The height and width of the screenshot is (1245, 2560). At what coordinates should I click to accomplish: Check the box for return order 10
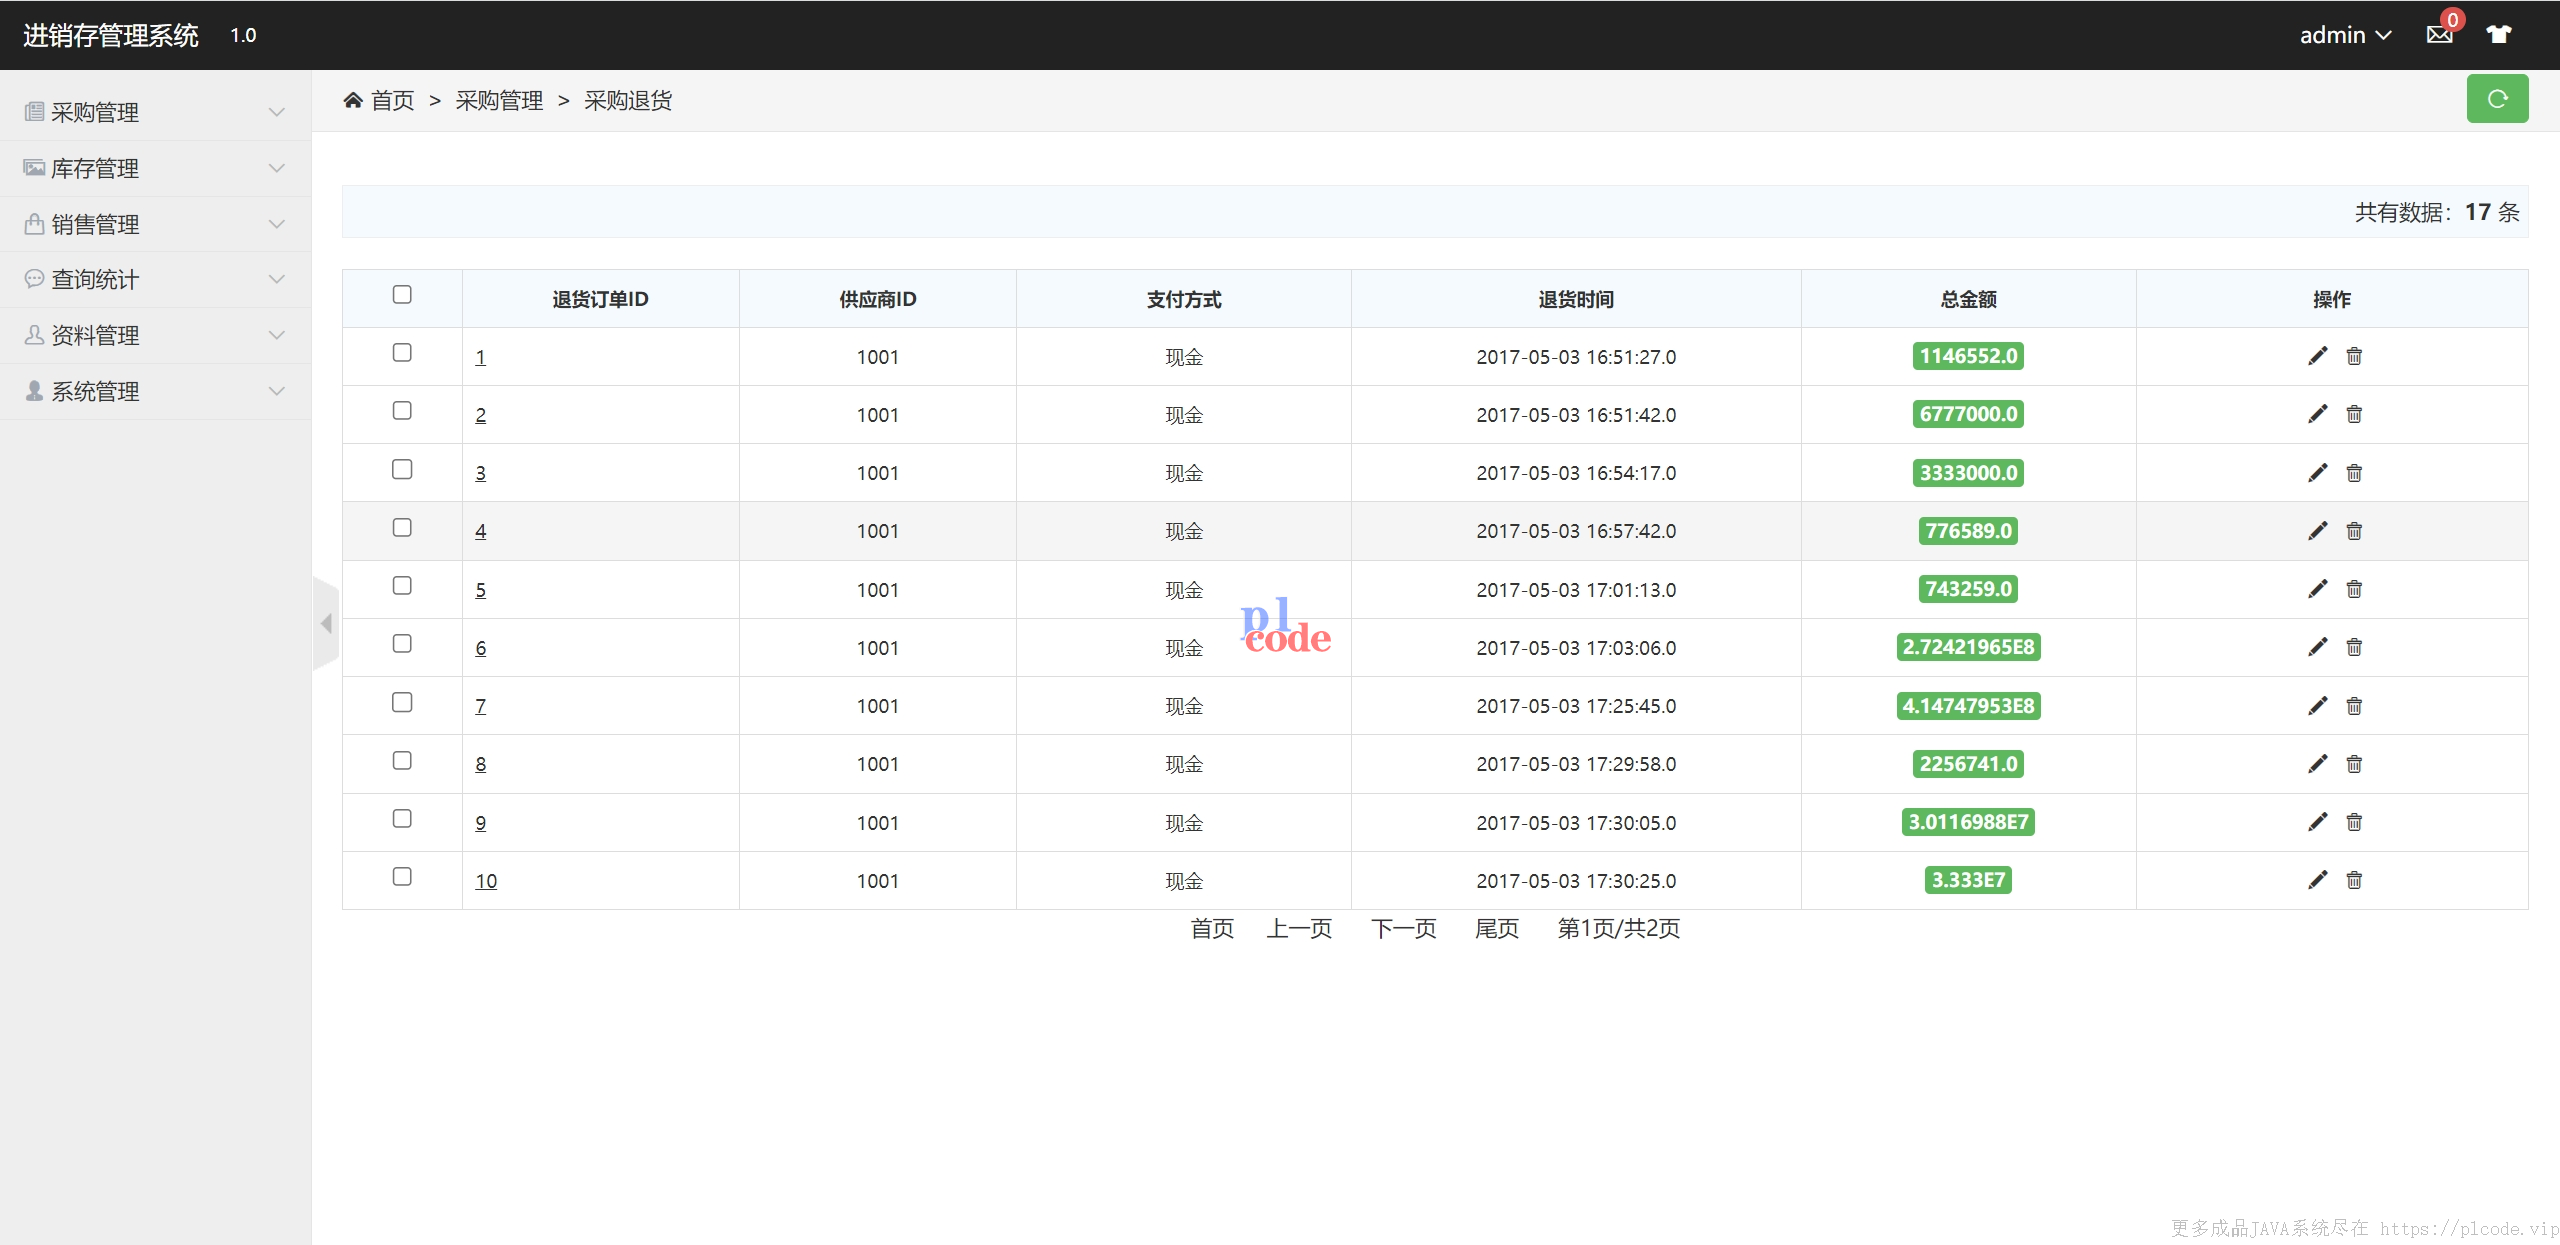402,876
